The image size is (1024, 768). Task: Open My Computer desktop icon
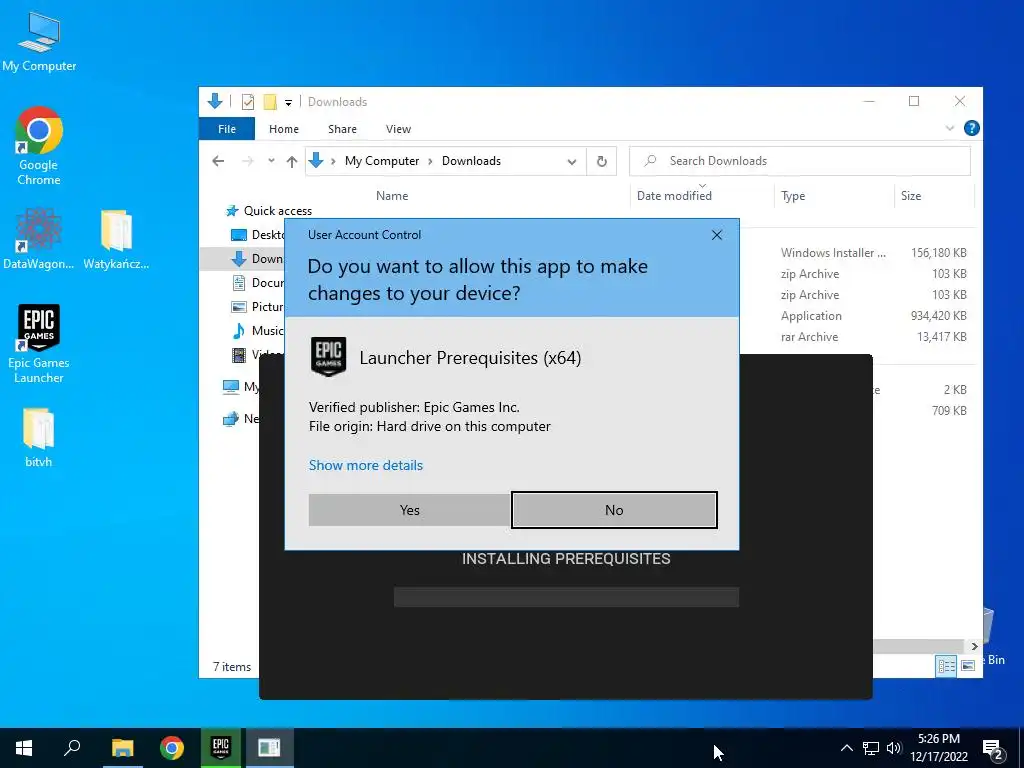pyautogui.click(x=39, y=42)
